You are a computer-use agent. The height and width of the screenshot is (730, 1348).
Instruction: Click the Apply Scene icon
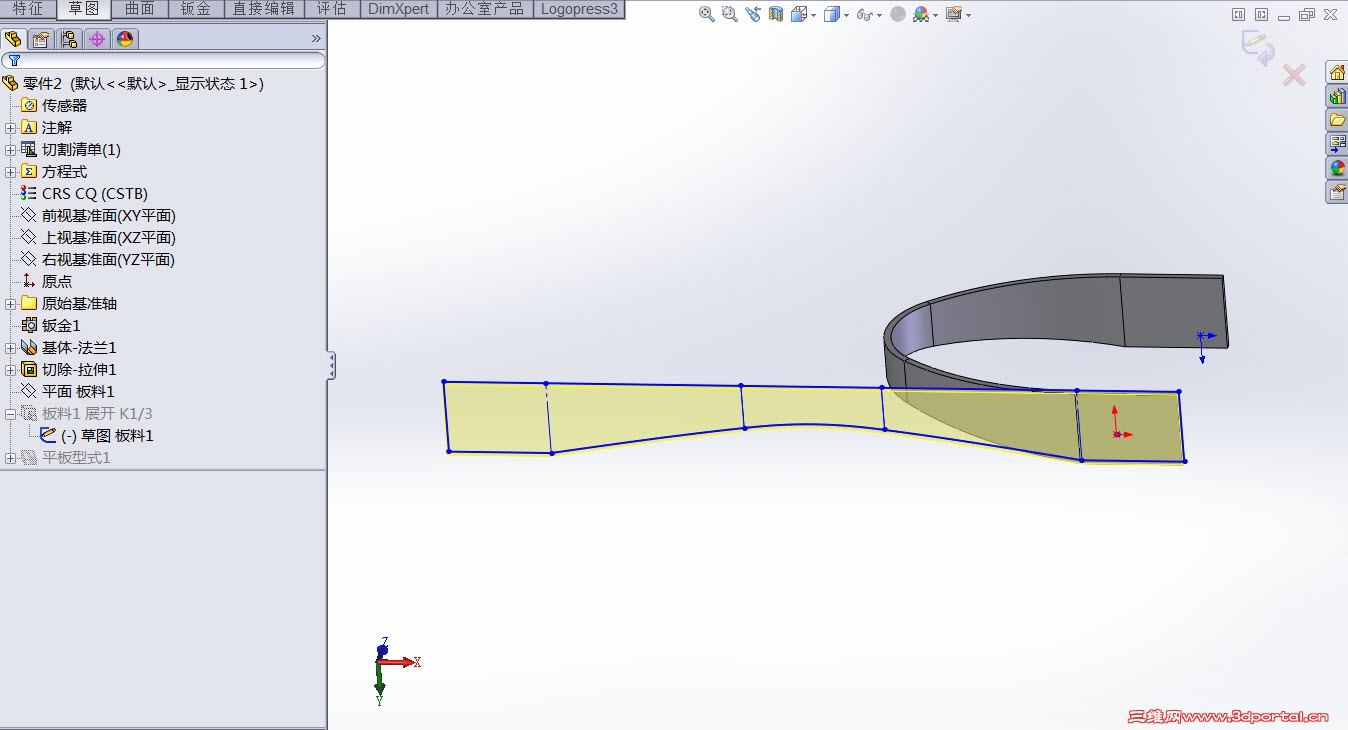(920, 14)
